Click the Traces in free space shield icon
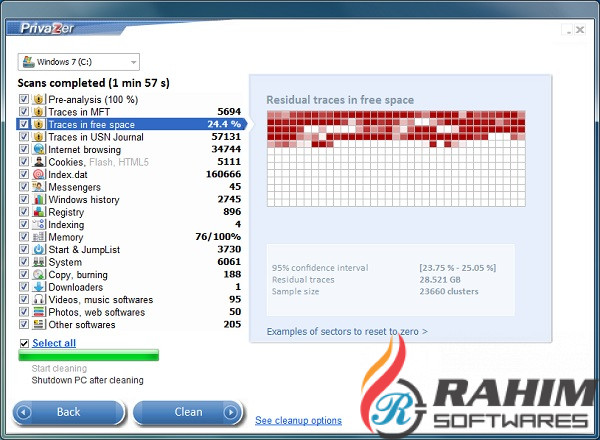600x440 pixels. 39,124
